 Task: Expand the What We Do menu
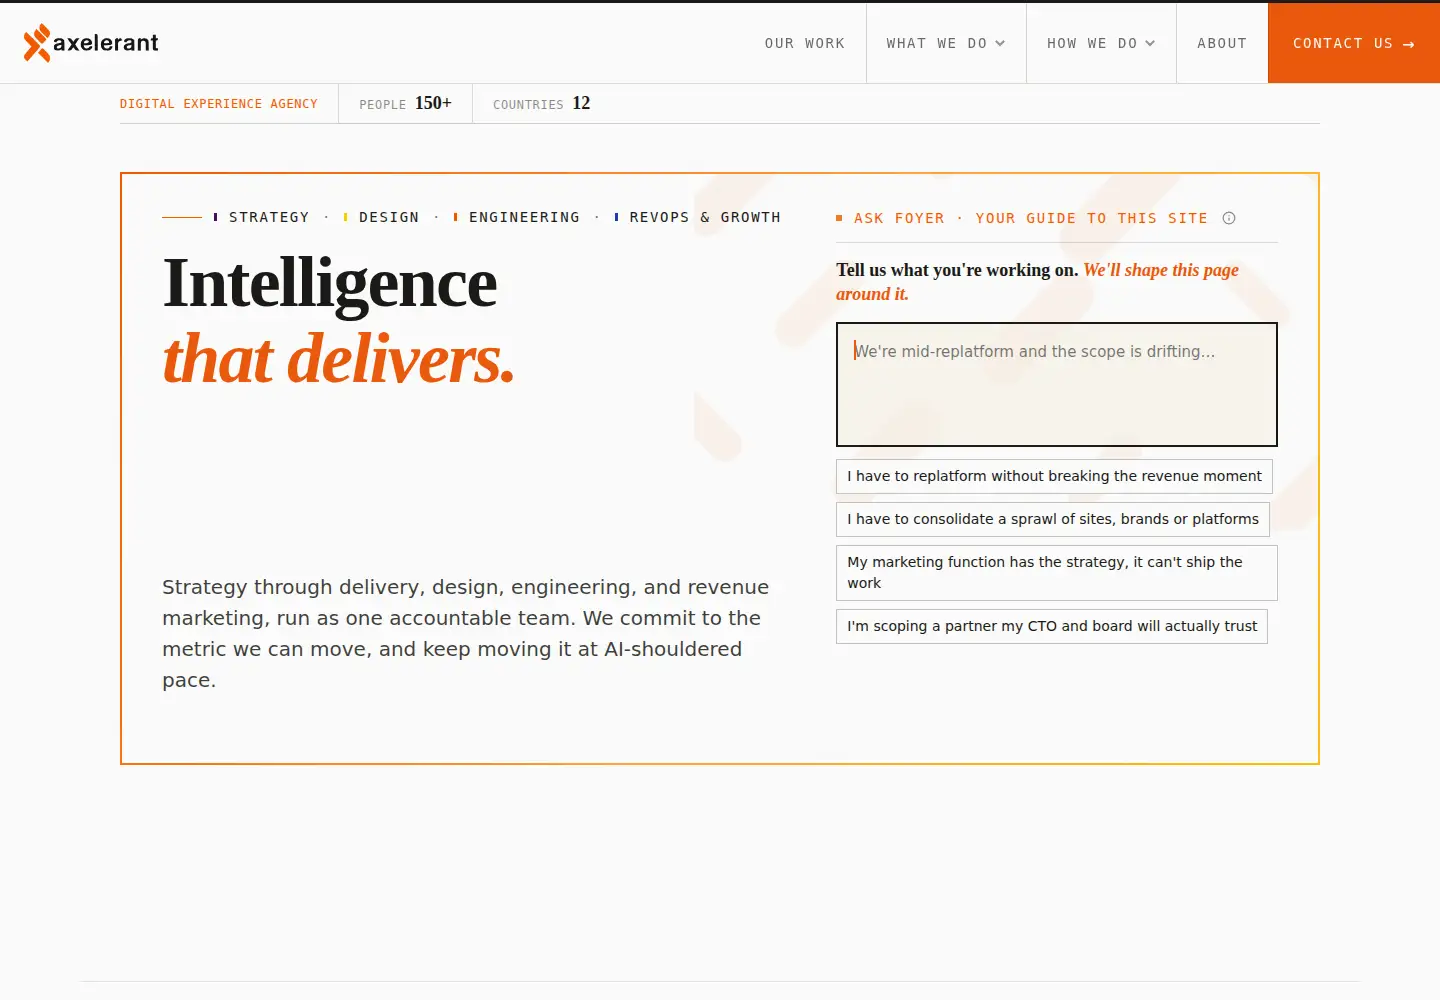click(946, 43)
